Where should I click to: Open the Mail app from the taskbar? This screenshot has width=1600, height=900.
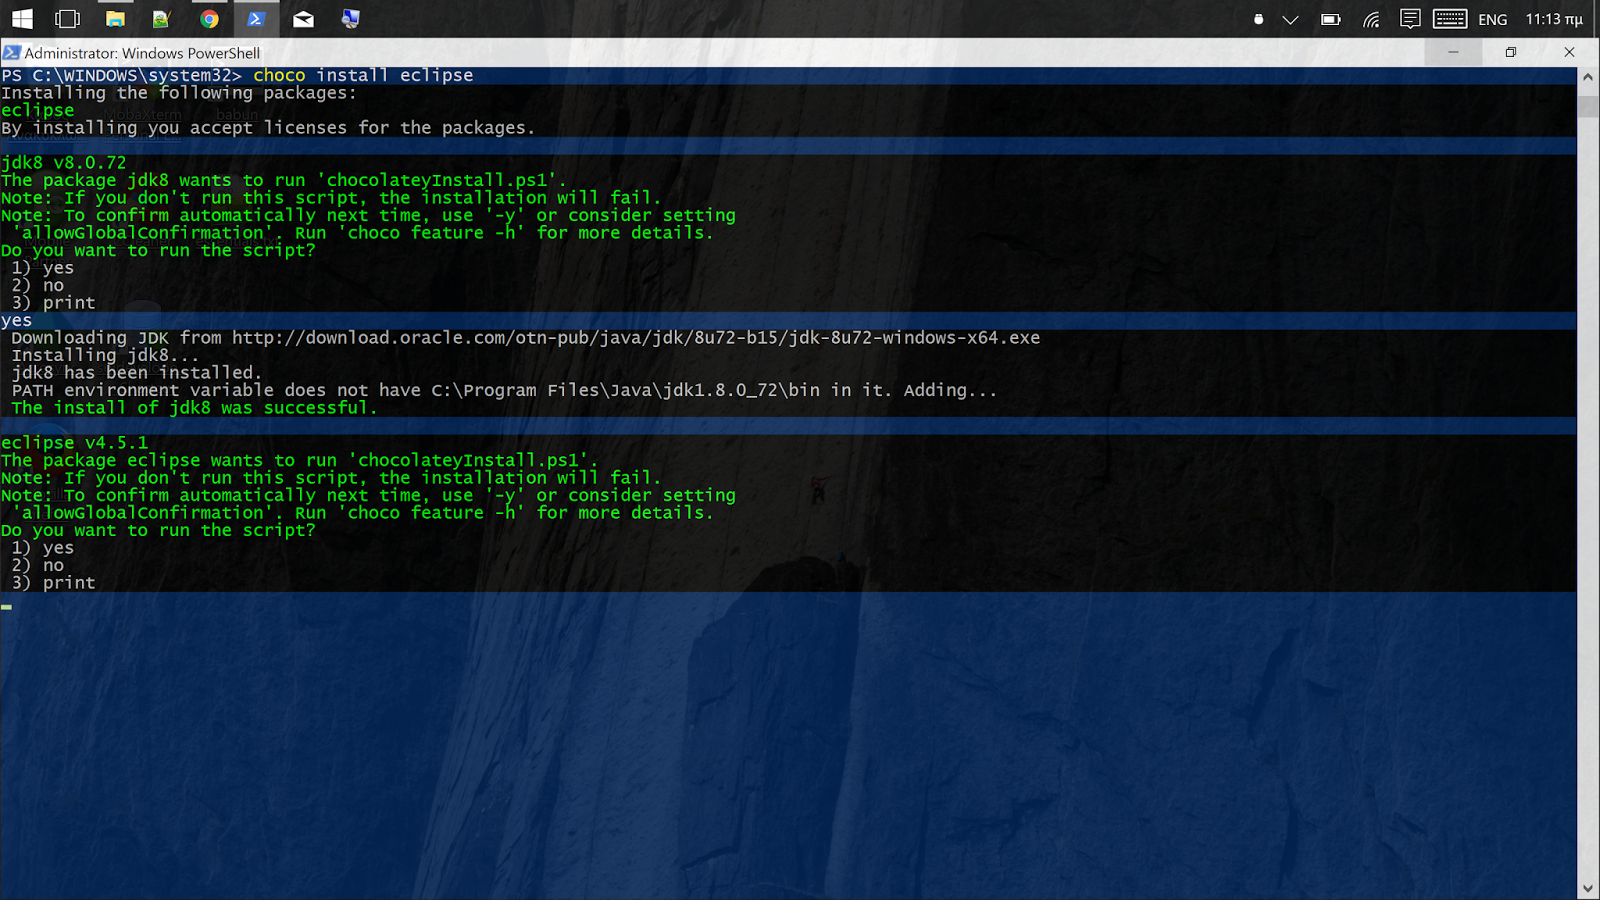coord(303,18)
